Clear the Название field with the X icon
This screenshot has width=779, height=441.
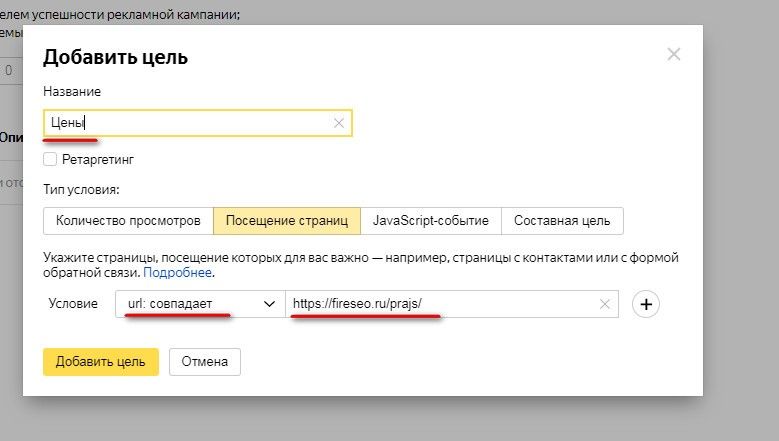[338, 123]
